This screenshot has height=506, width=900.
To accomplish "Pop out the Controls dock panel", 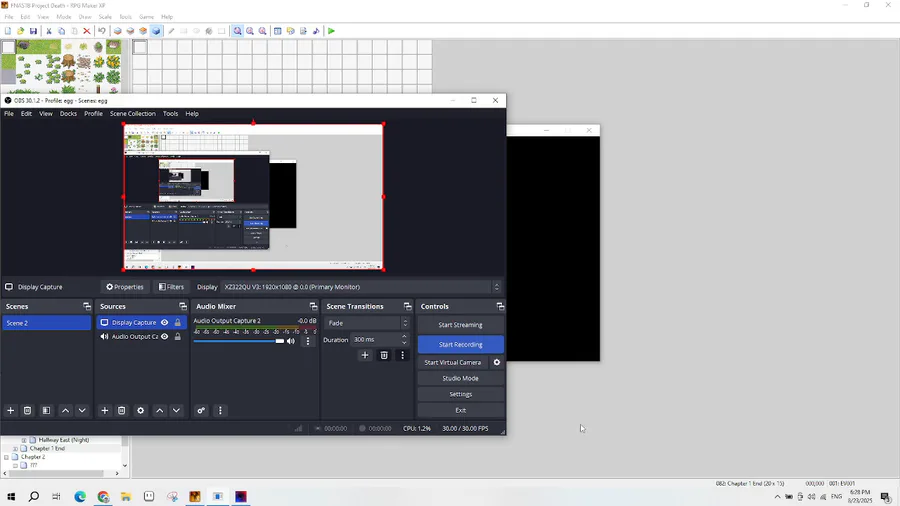I will click(x=500, y=306).
